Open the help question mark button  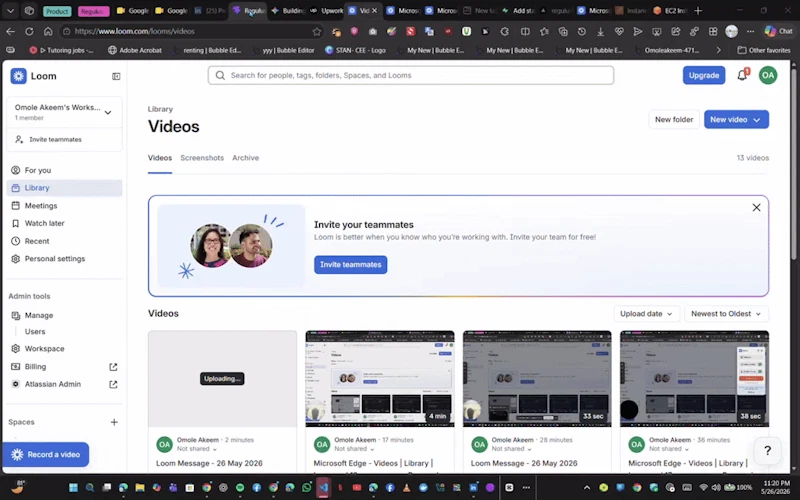[767, 450]
